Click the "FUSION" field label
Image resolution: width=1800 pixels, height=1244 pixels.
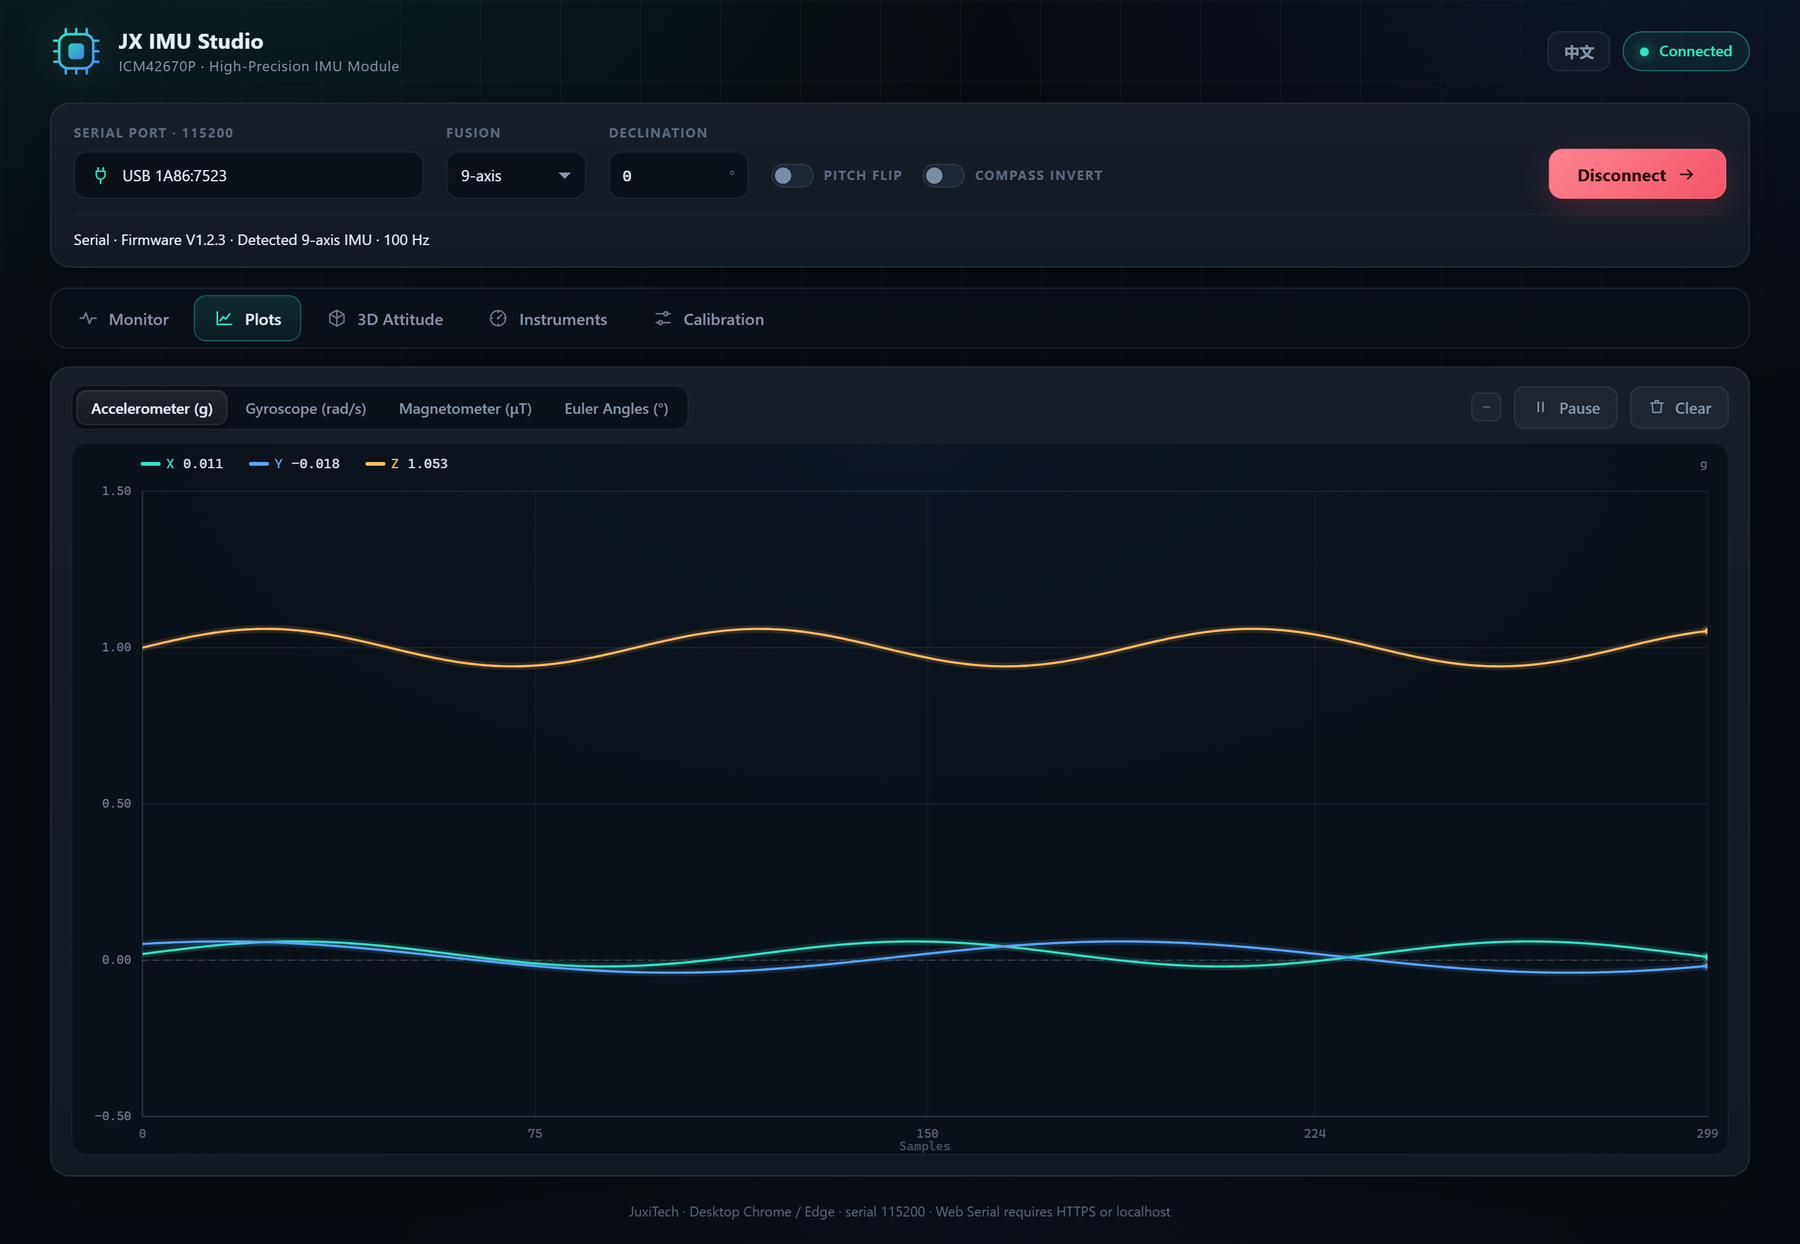[x=473, y=133]
